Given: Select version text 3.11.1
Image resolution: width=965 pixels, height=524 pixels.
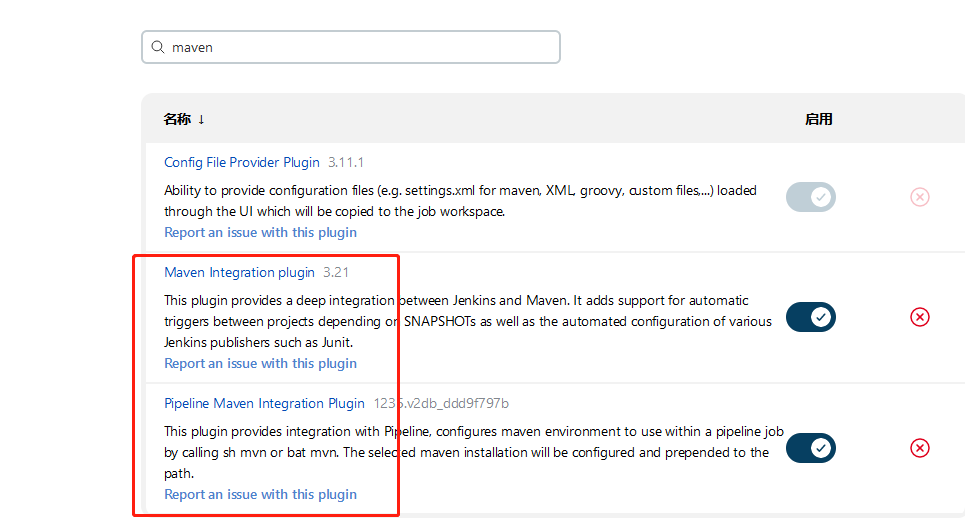Looking at the screenshot, I should [x=346, y=163].
